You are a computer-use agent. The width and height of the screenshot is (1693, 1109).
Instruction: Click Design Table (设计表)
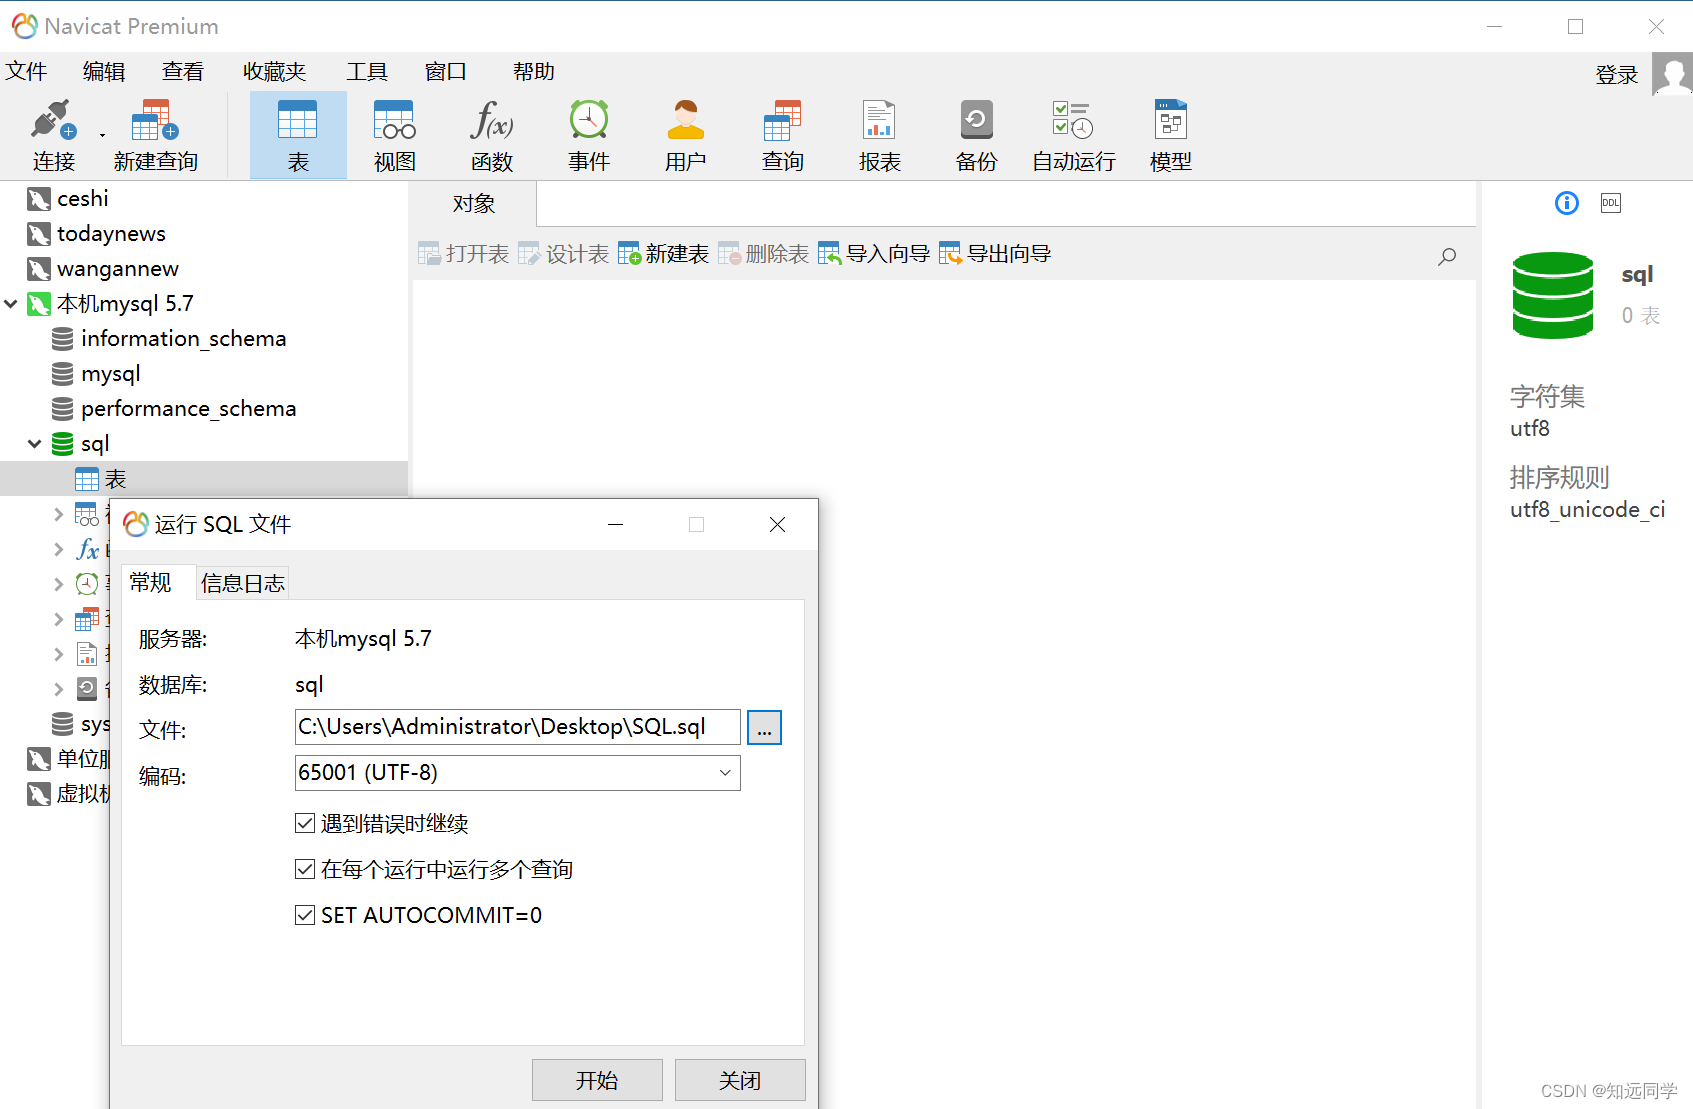pyautogui.click(x=564, y=254)
